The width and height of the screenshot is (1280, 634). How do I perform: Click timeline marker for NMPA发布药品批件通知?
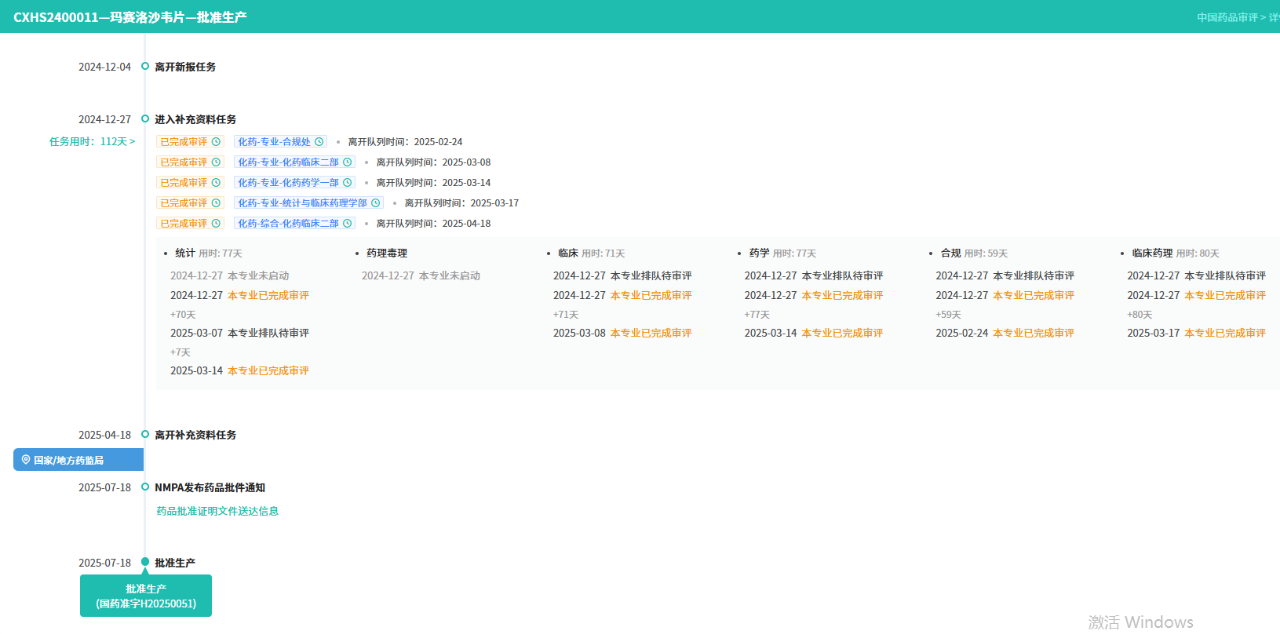pos(145,487)
